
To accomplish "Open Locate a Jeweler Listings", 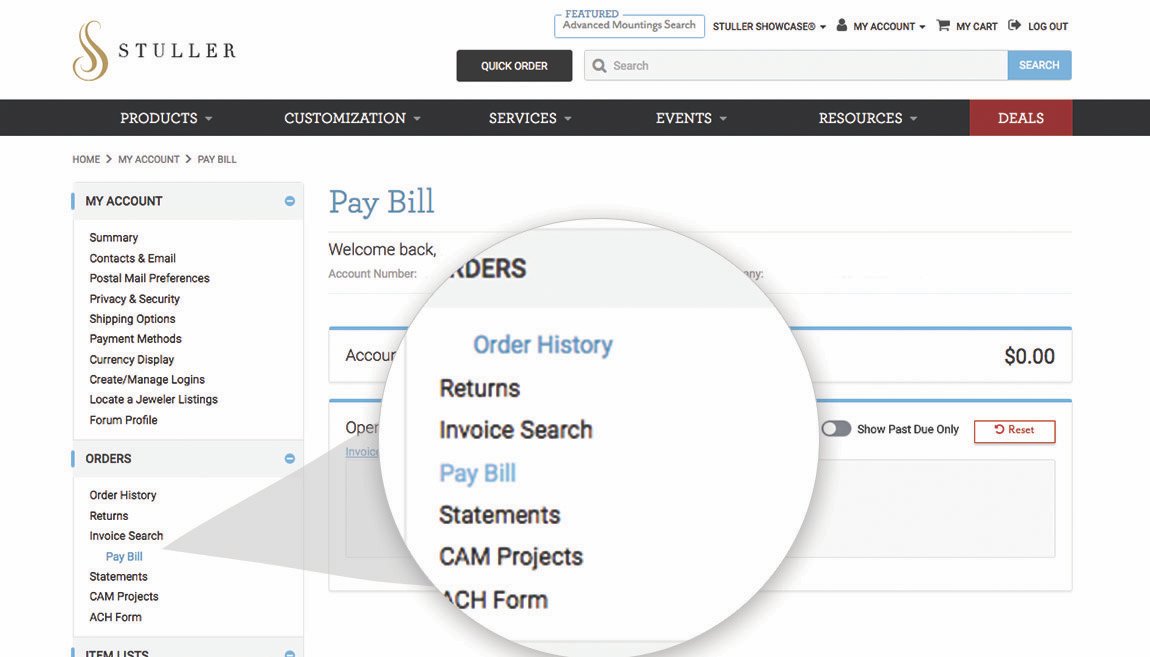I will point(153,400).
